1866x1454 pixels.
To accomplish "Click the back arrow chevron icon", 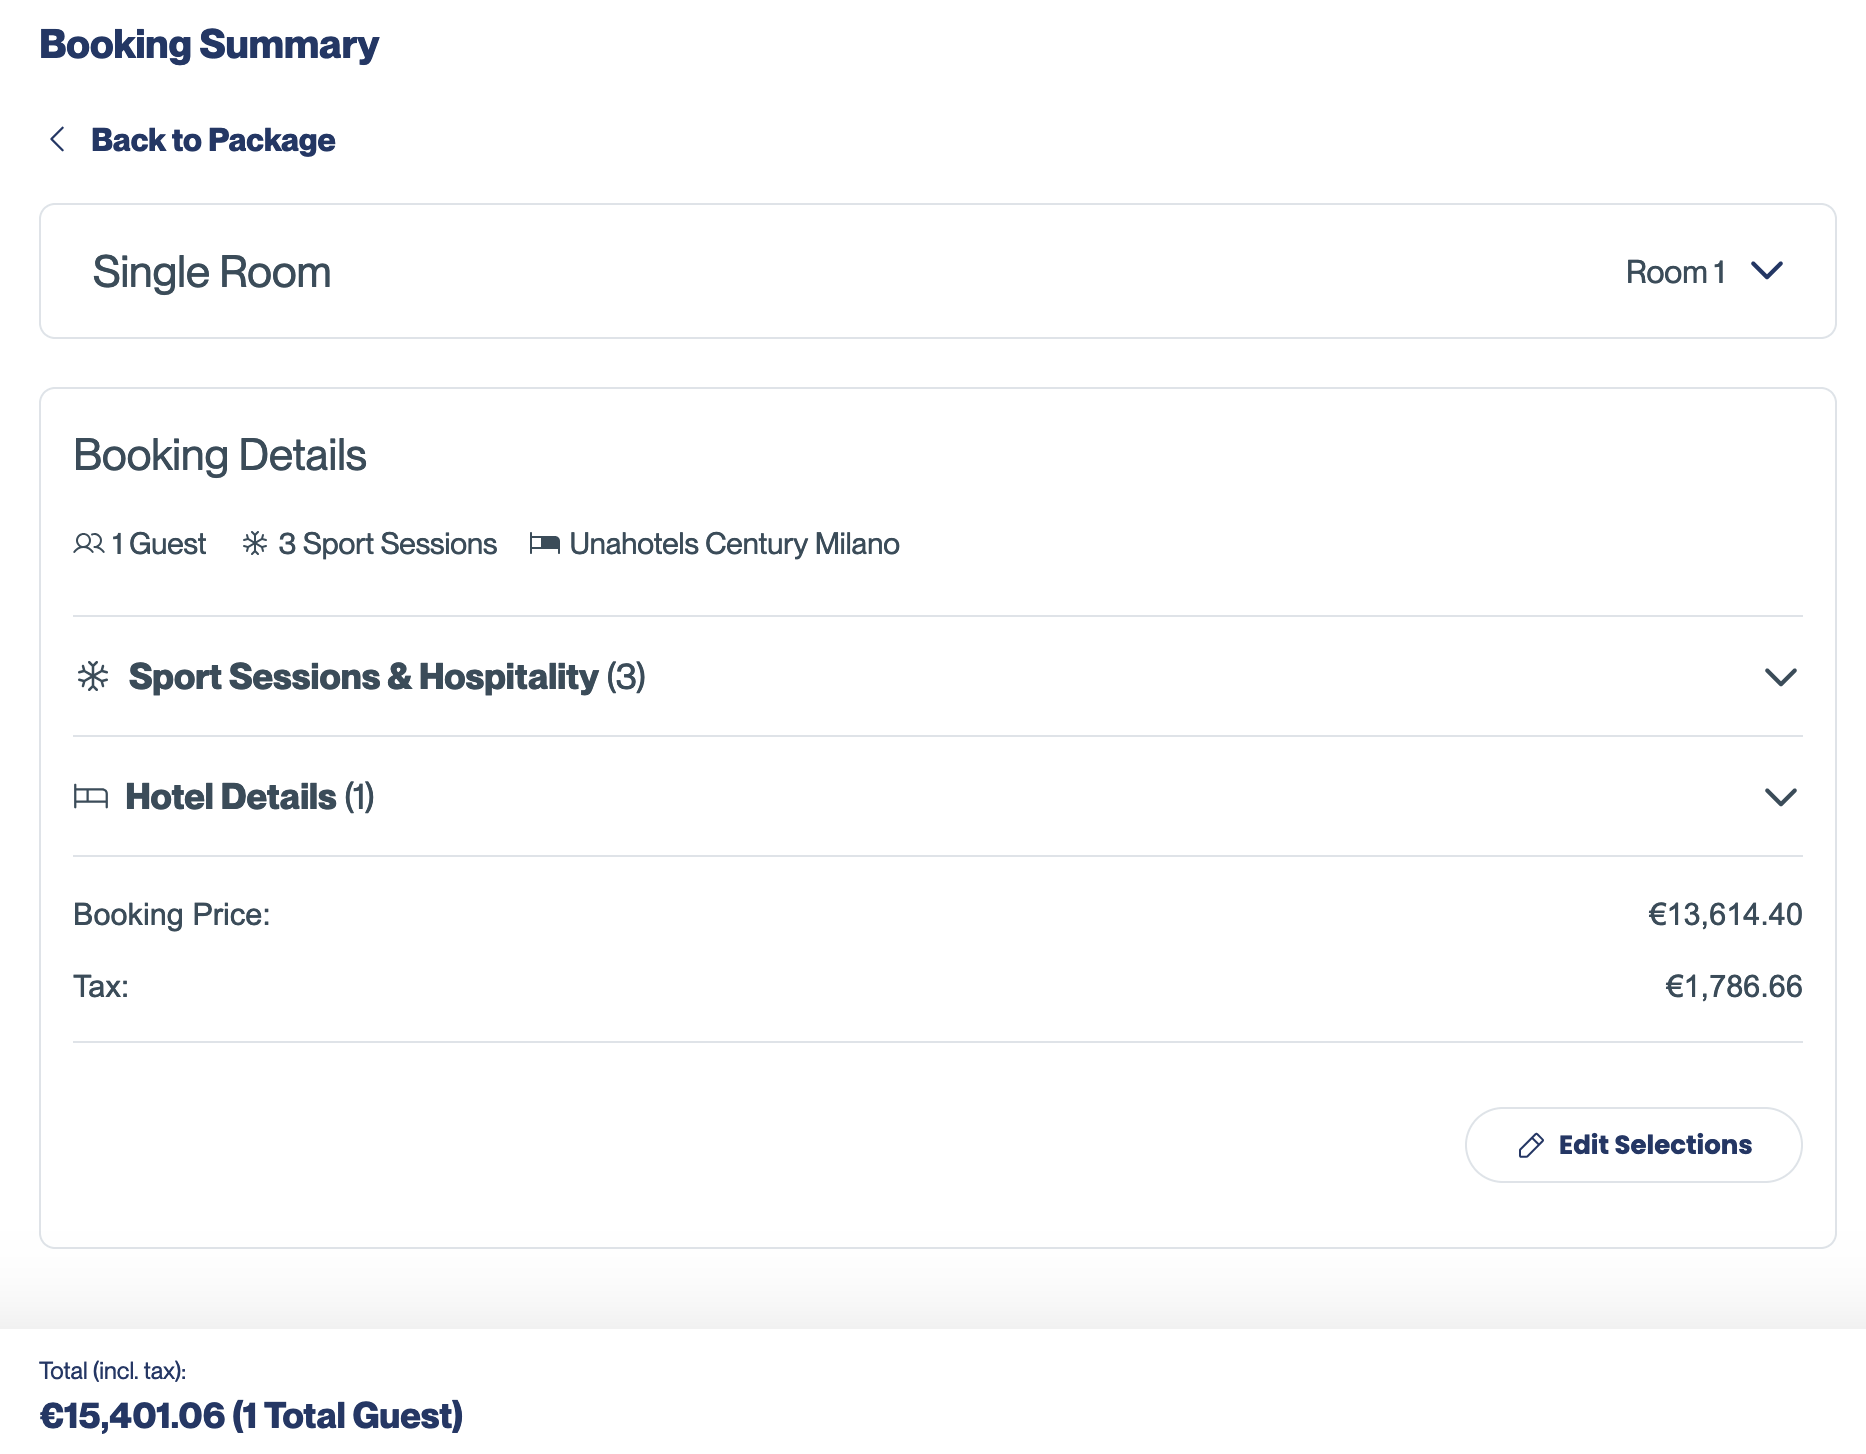I will (x=58, y=140).
